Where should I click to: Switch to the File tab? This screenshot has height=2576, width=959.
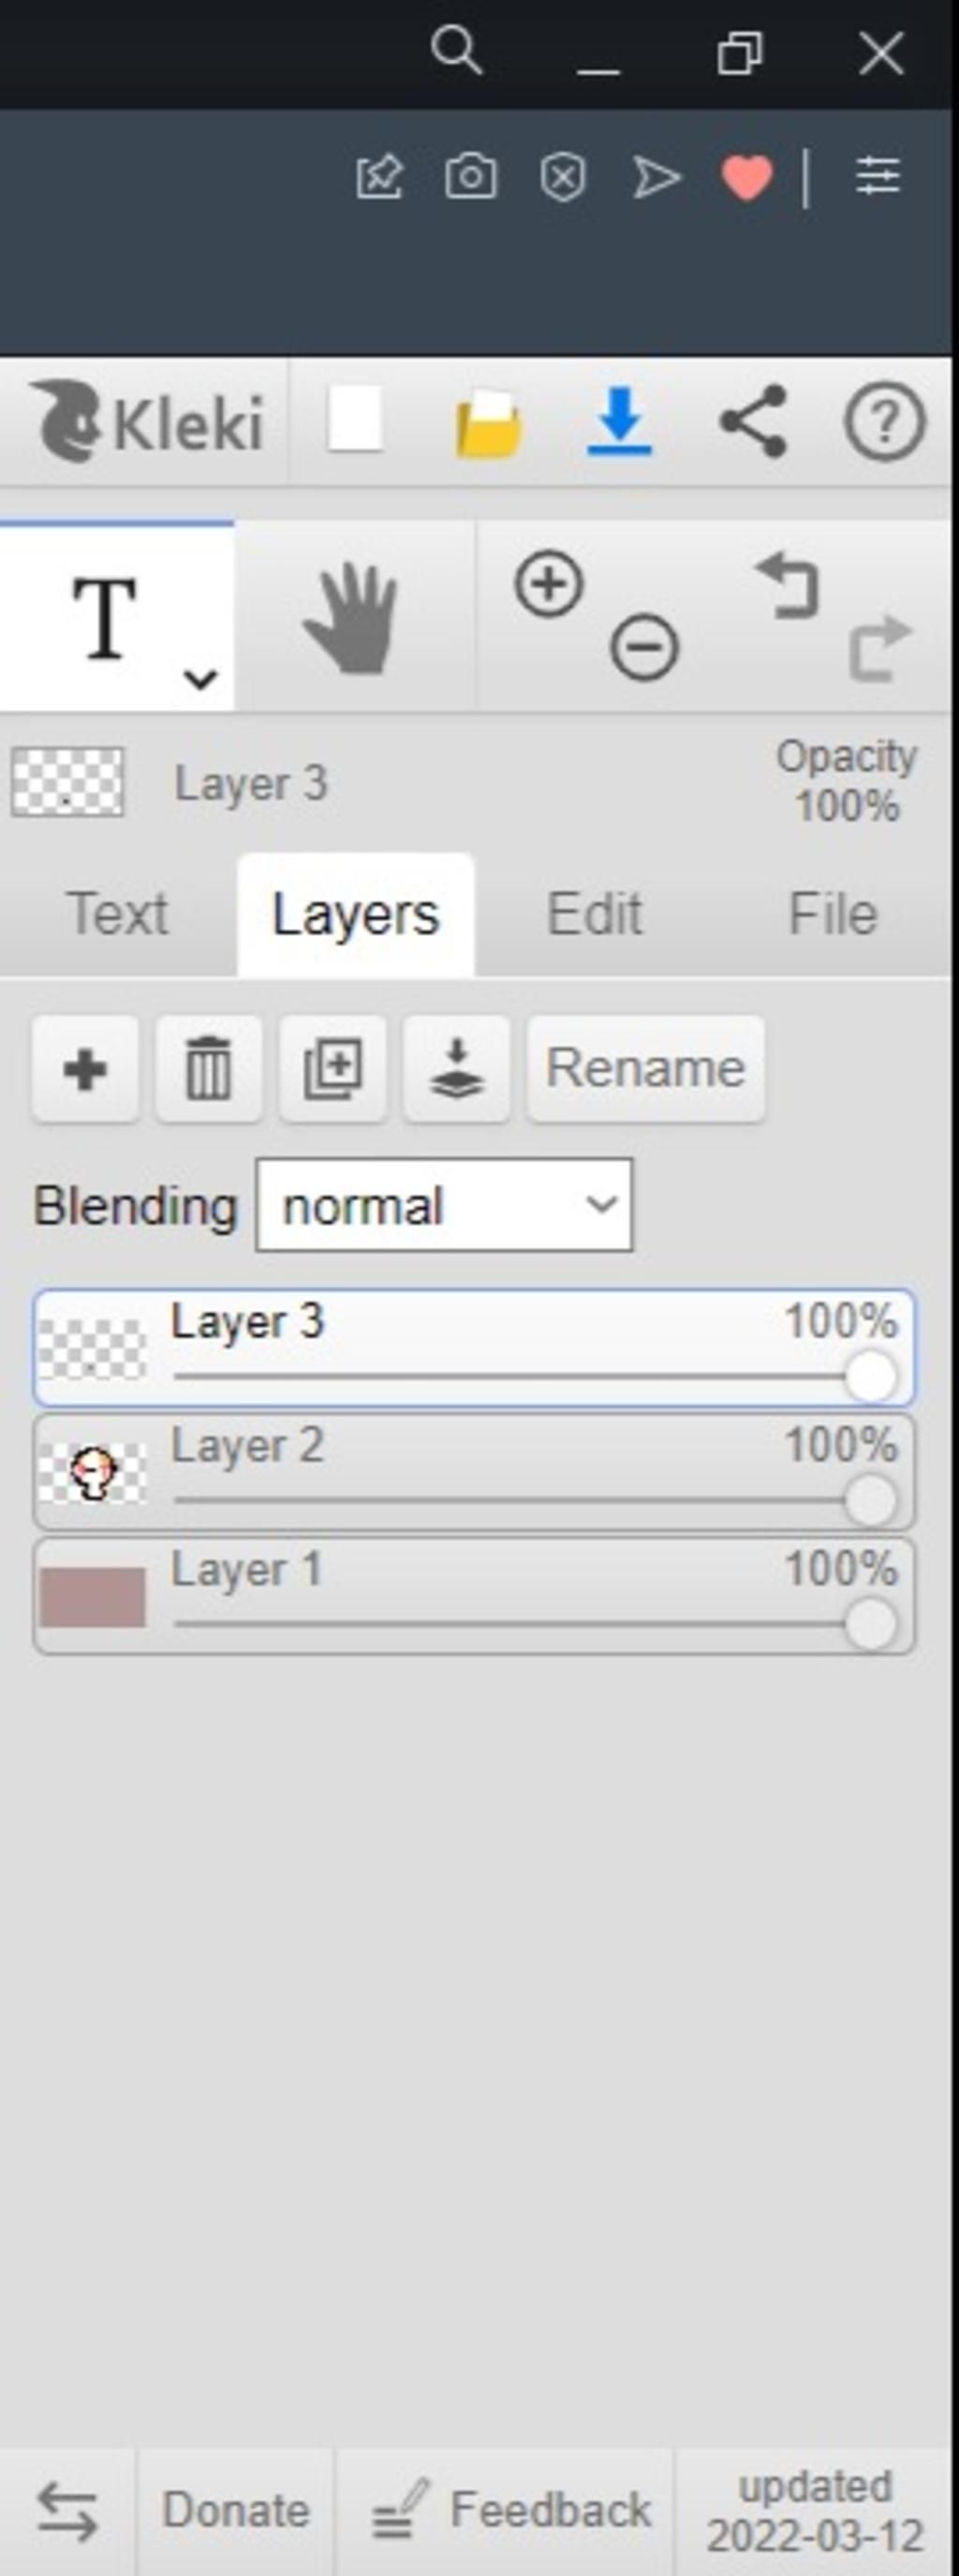pos(833,914)
